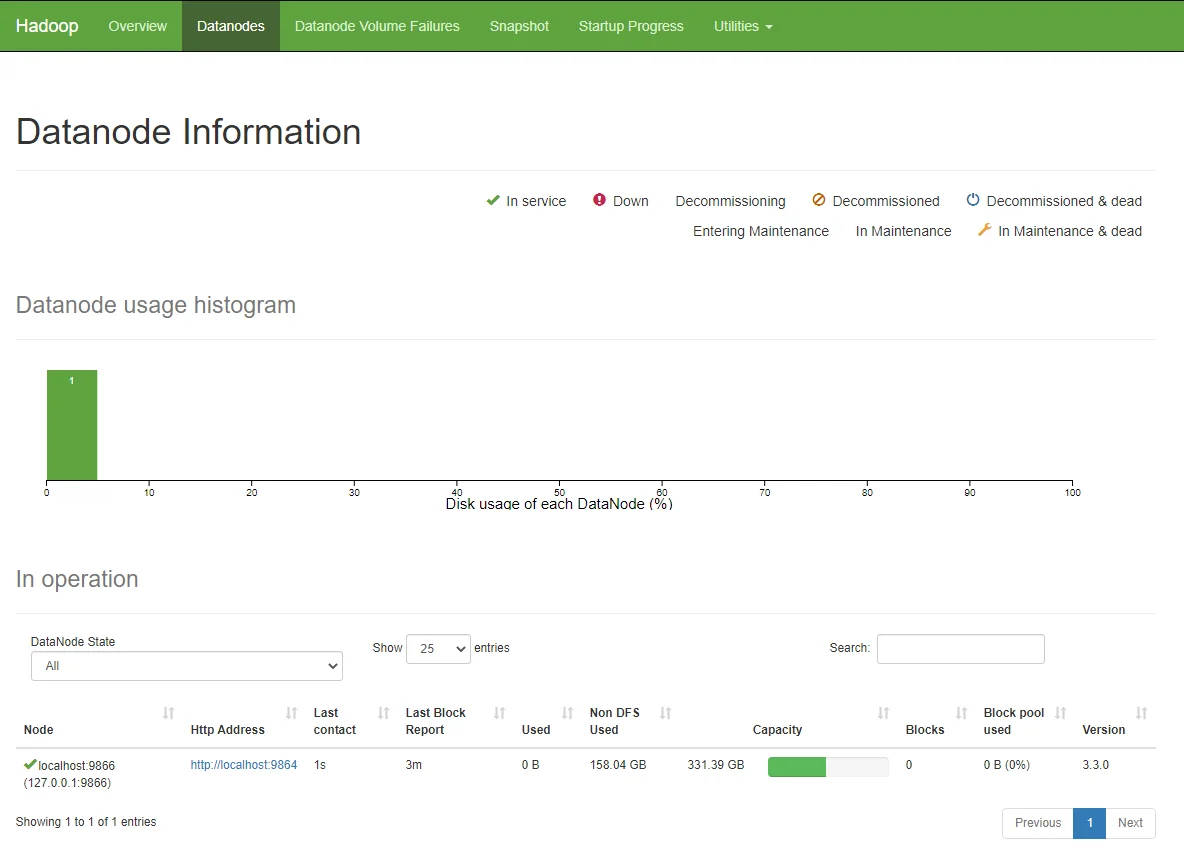The width and height of the screenshot is (1184, 865).
Task: Click the Capacity column sort icon
Action: click(x=883, y=713)
